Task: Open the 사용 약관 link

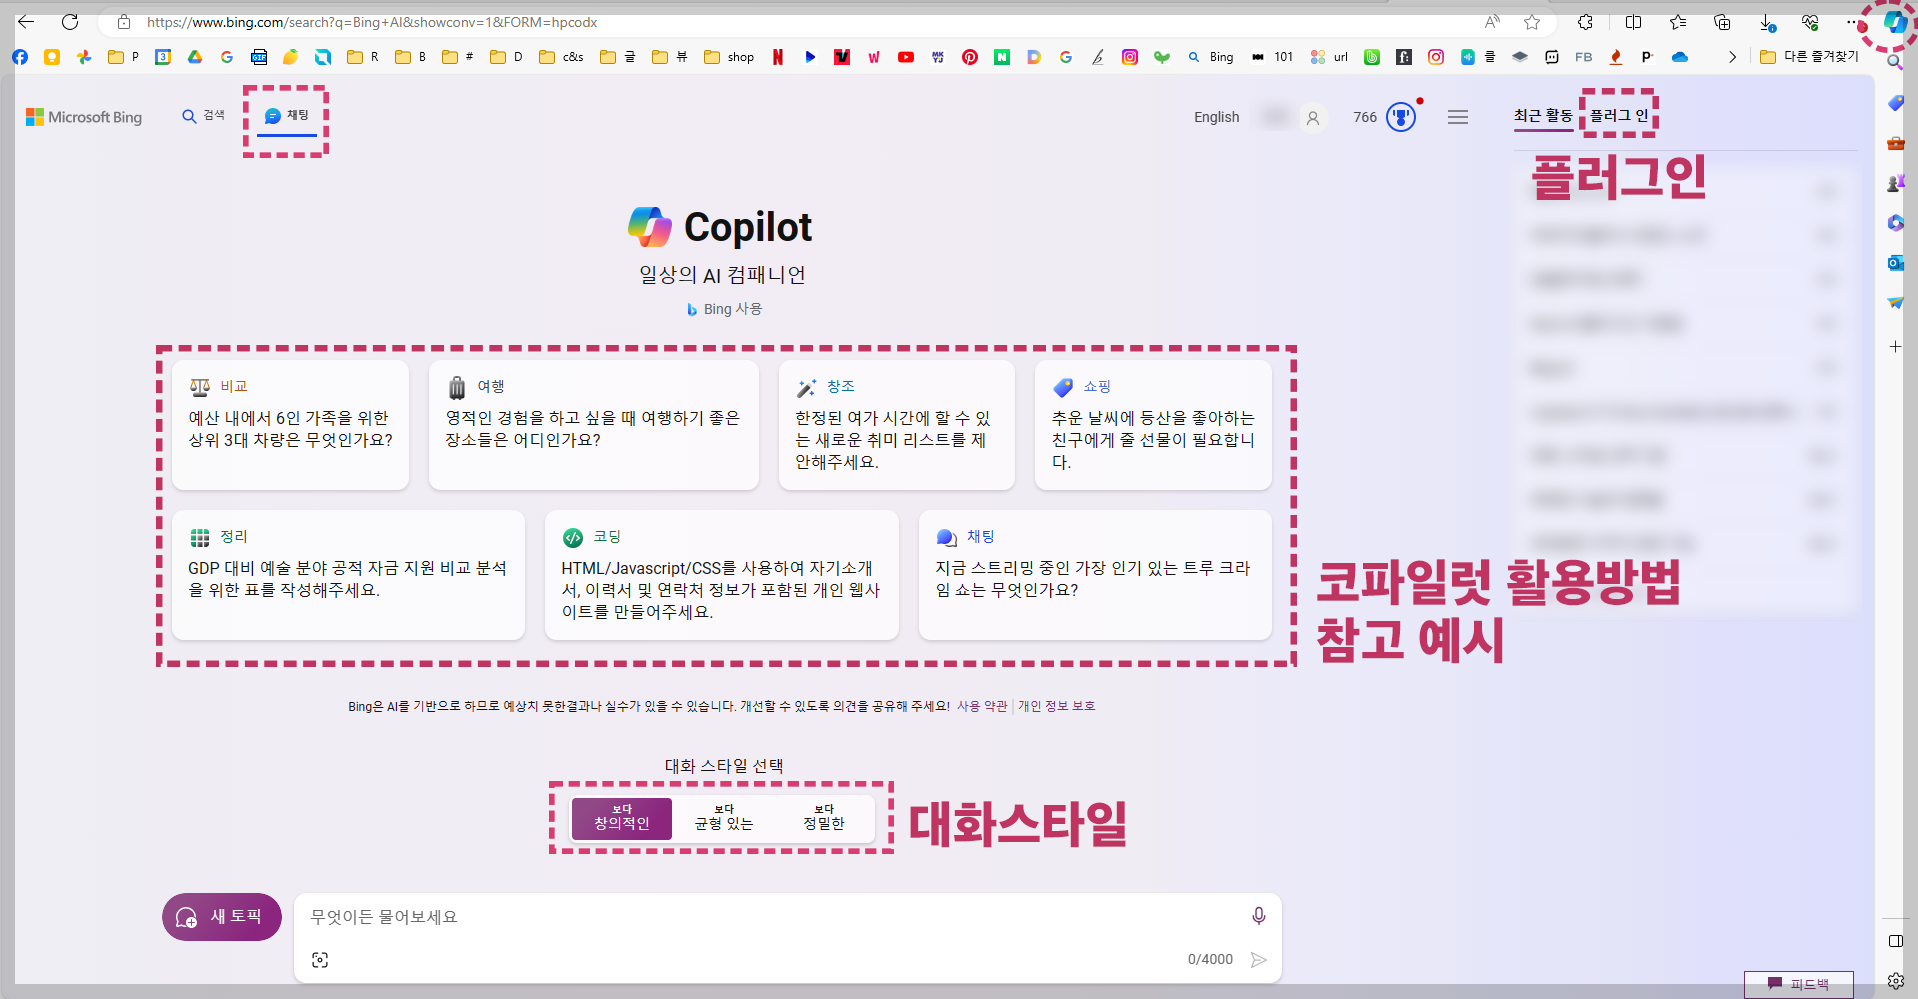Action: [982, 706]
